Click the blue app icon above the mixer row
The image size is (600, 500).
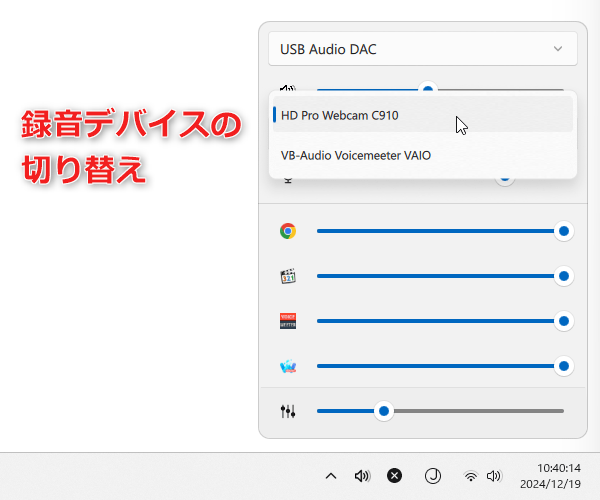288,366
